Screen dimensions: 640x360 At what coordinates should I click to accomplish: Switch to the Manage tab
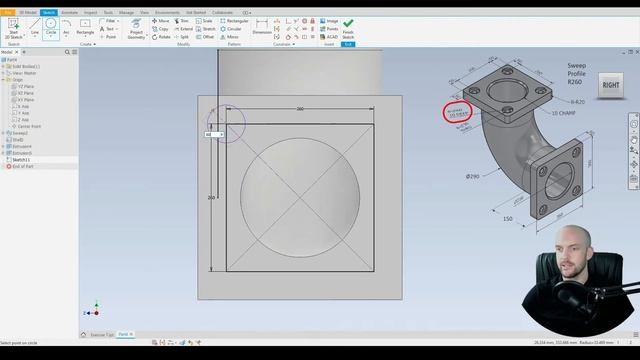pyautogui.click(x=126, y=13)
